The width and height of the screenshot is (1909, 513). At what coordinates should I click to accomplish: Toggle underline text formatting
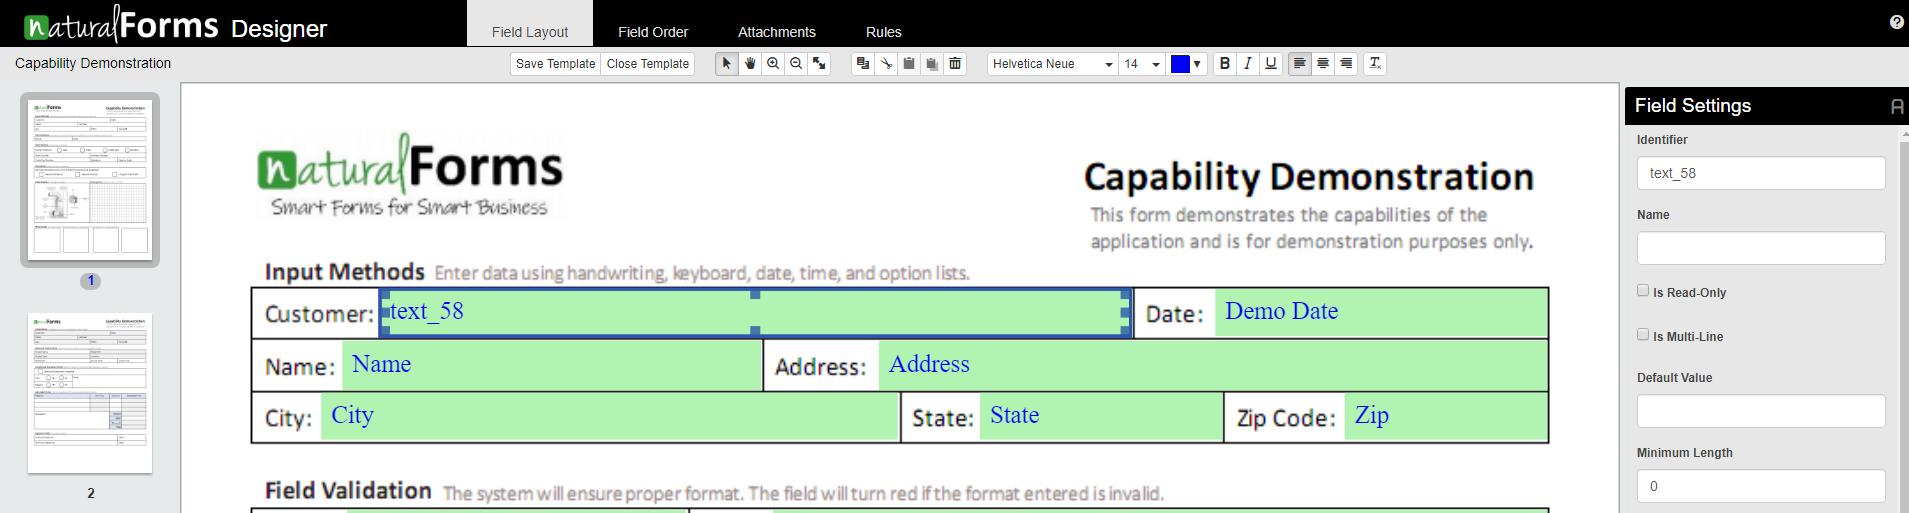pos(1271,63)
